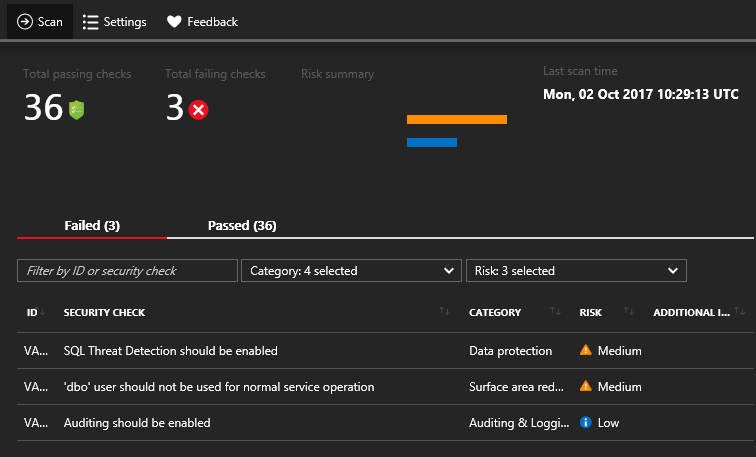This screenshot has width=756, height=457.
Task: Click the green passing checks shield icon
Action: coord(77,109)
